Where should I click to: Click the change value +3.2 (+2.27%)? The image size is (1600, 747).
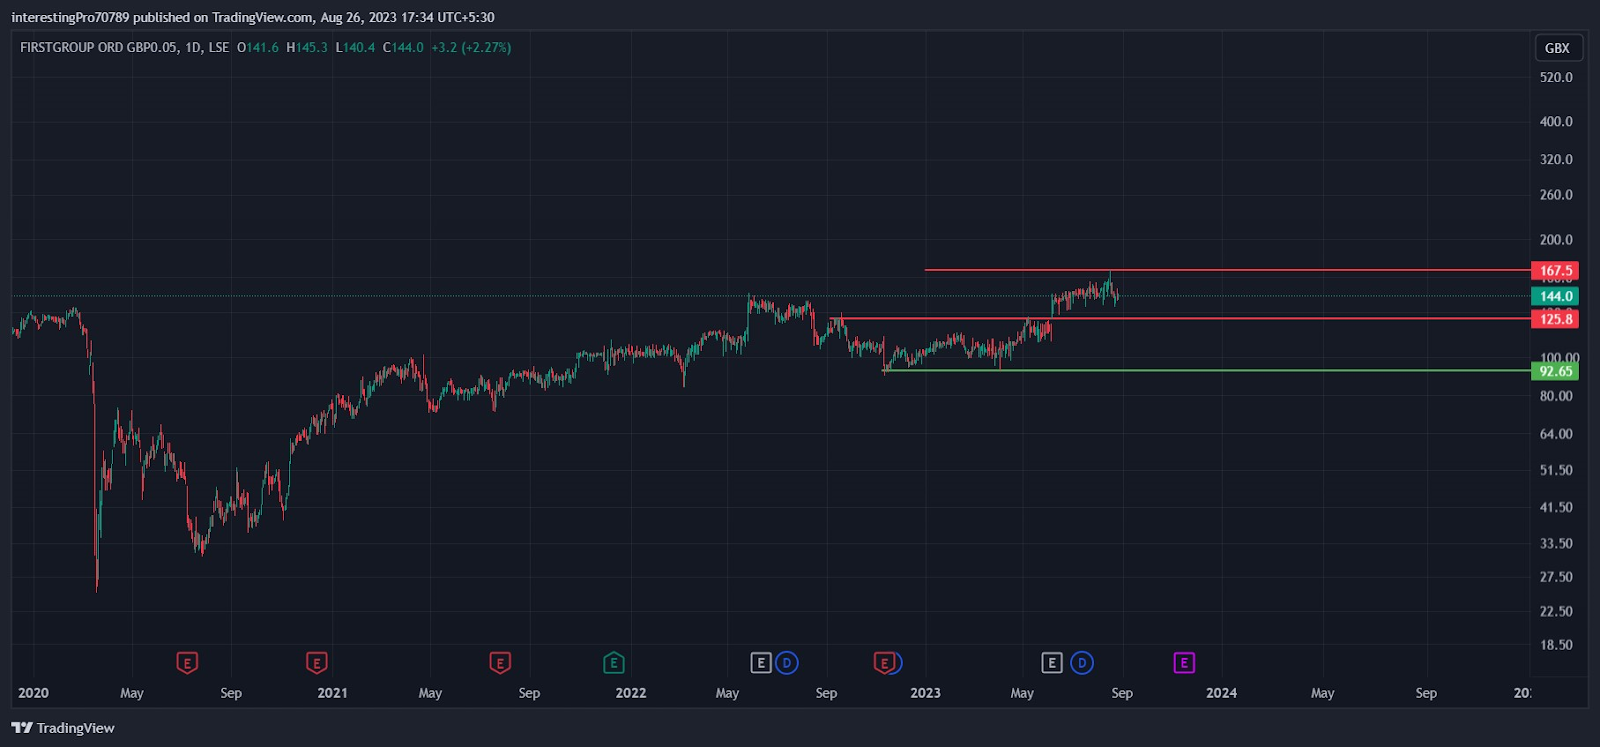point(471,47)
